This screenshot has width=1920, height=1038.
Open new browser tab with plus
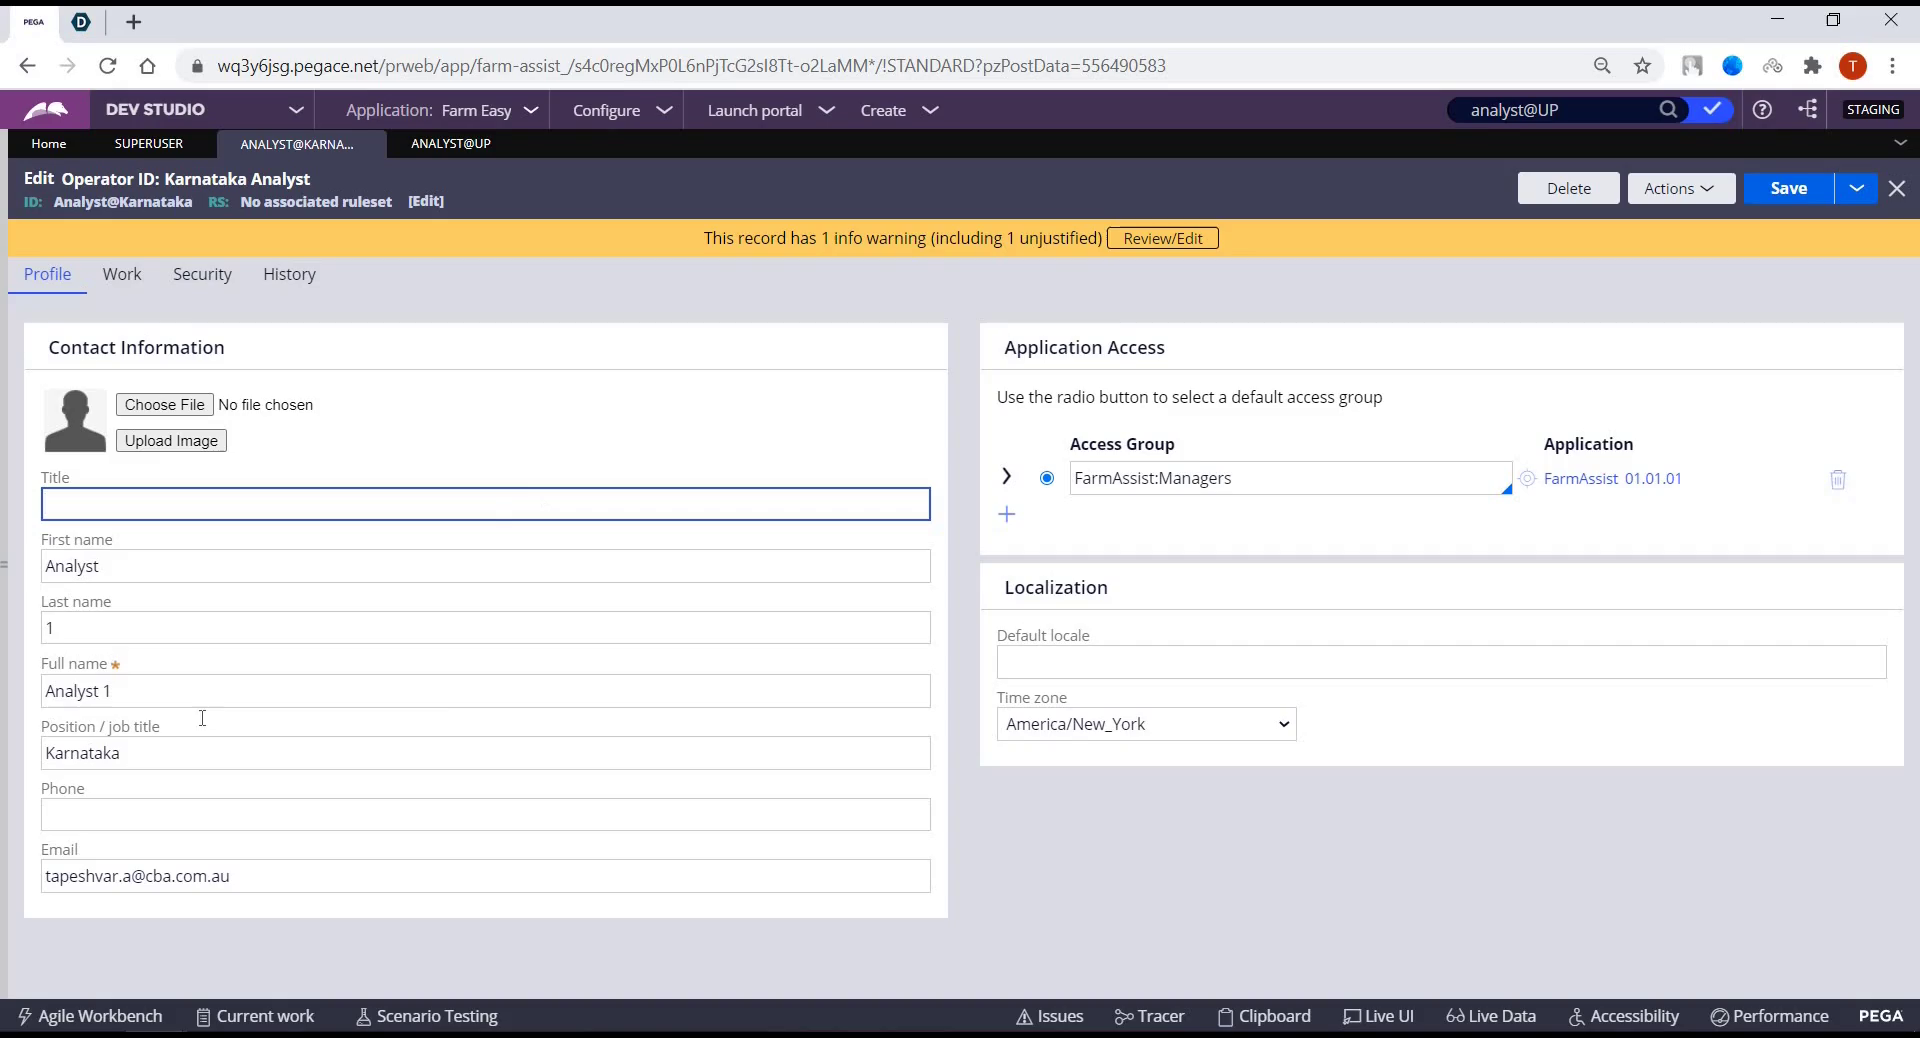click(134, 22)
